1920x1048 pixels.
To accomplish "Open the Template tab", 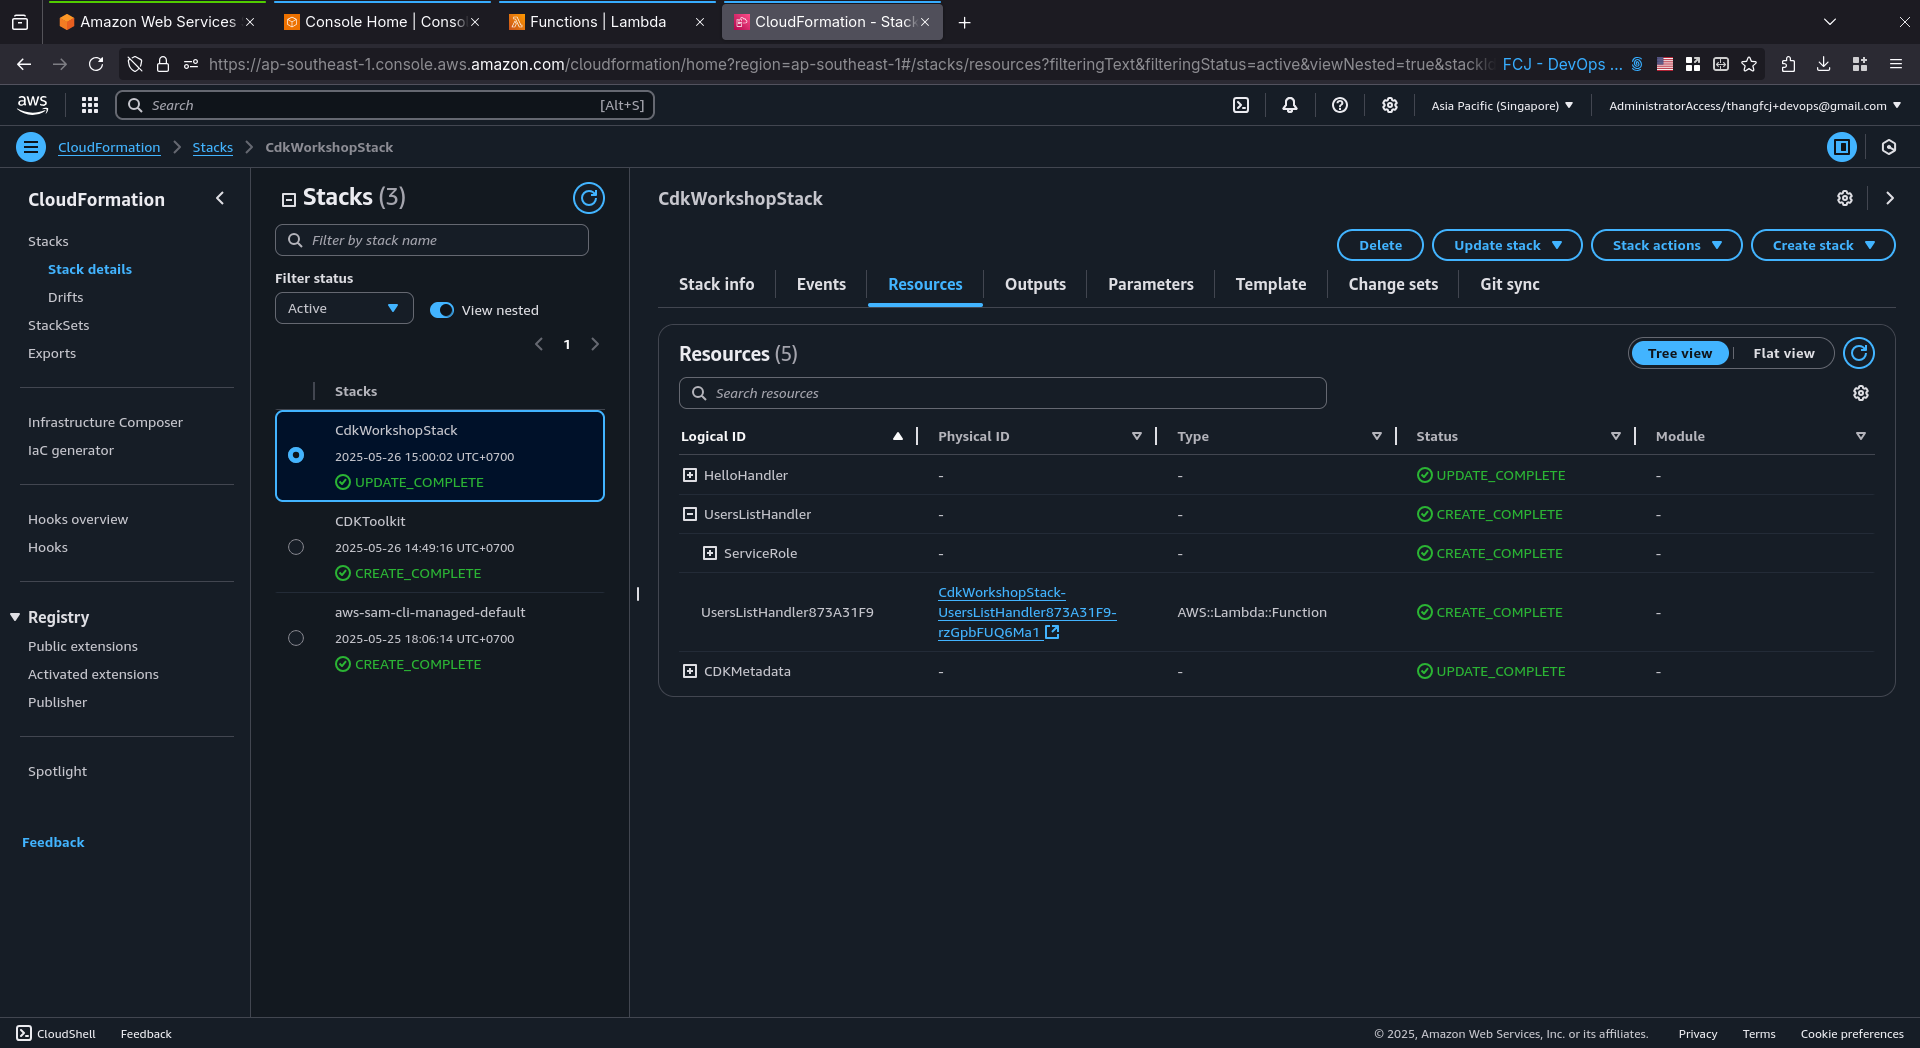I will tap(1271, 284).
